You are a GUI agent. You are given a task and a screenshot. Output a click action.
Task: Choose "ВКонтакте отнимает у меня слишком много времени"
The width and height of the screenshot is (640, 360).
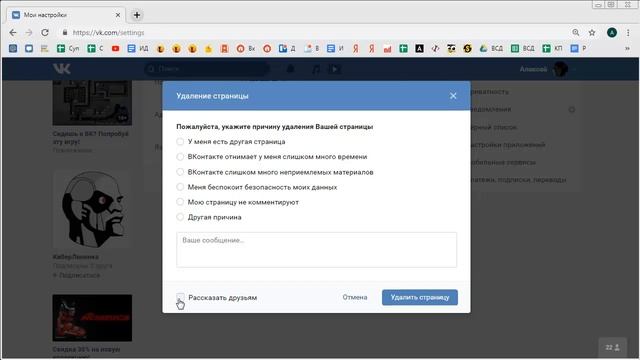click(180, 157)
